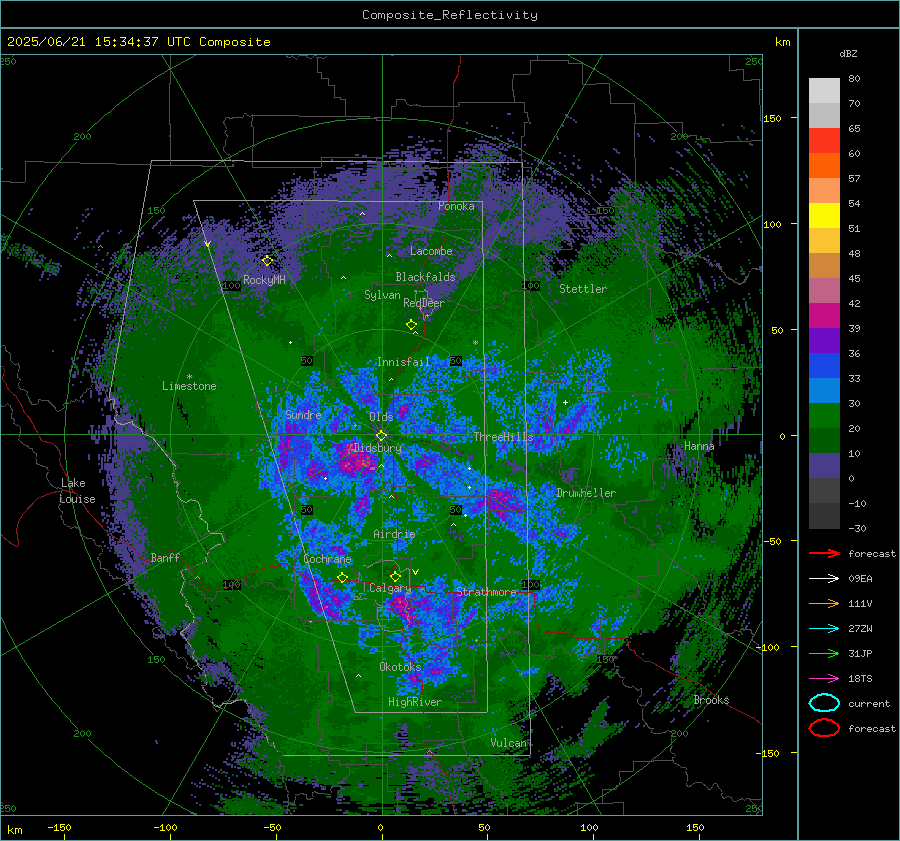Select the orange 57-60 dBZ swatch
900x841 pixels.
pyautogui.click(x=824, y=166)
